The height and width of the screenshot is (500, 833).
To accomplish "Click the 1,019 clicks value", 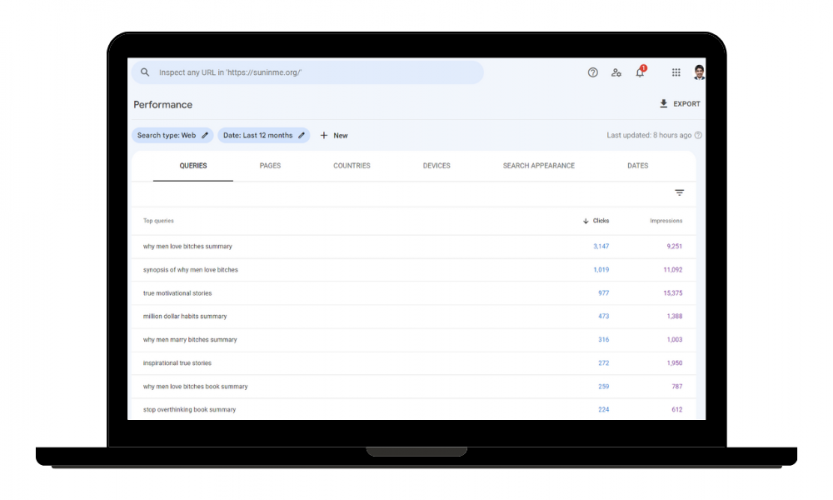I will 601,270.
